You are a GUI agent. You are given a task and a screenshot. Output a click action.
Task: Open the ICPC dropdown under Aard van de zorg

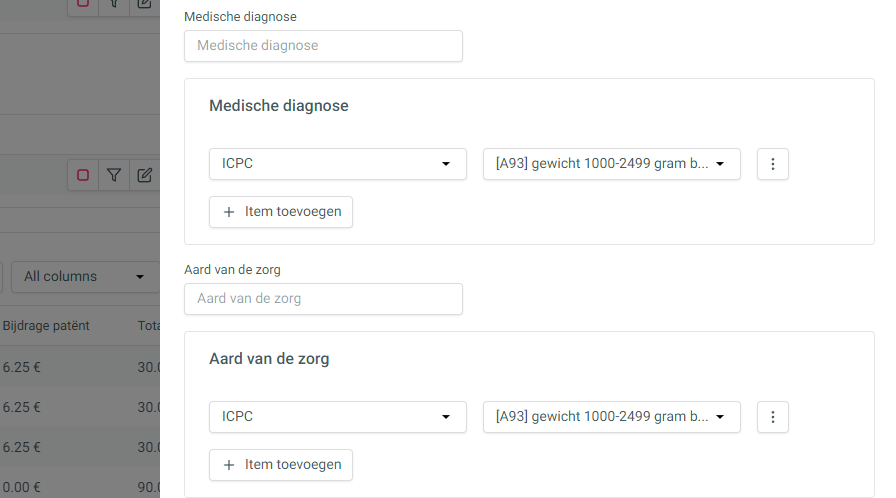[x=338, y=417]
